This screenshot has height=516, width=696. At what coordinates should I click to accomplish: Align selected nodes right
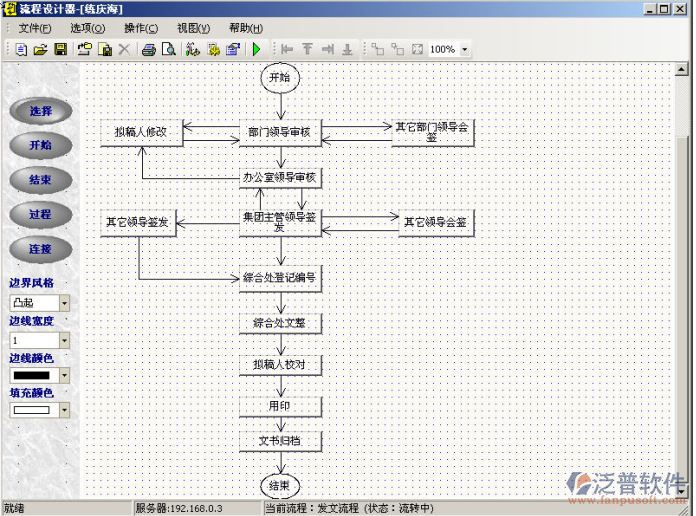(x=328, y=49)
